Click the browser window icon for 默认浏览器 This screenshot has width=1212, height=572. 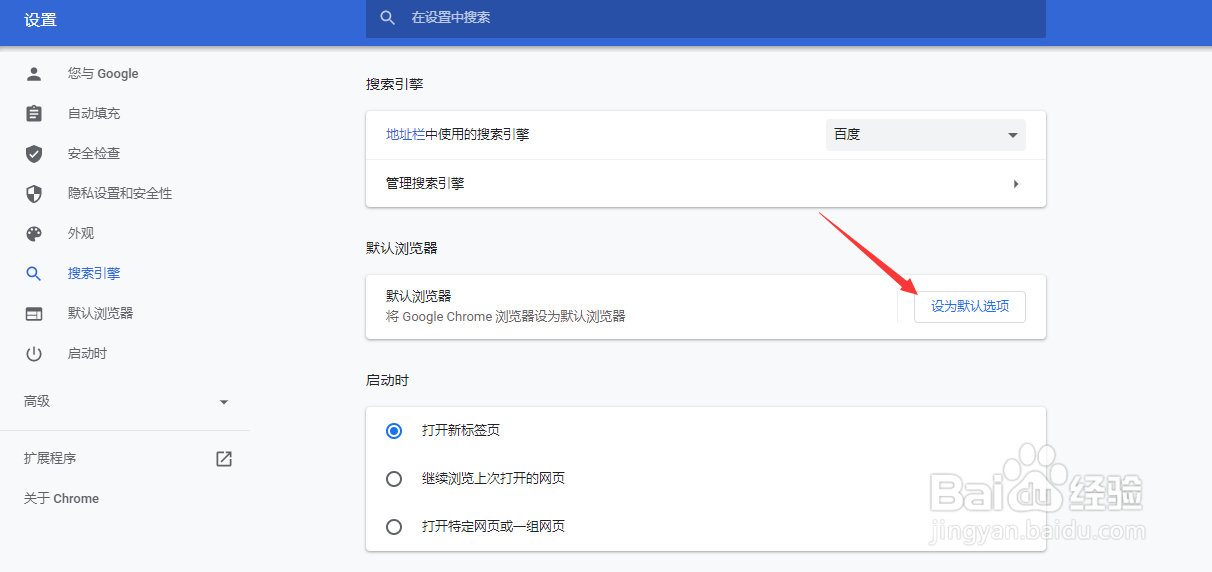pos(34,313)
